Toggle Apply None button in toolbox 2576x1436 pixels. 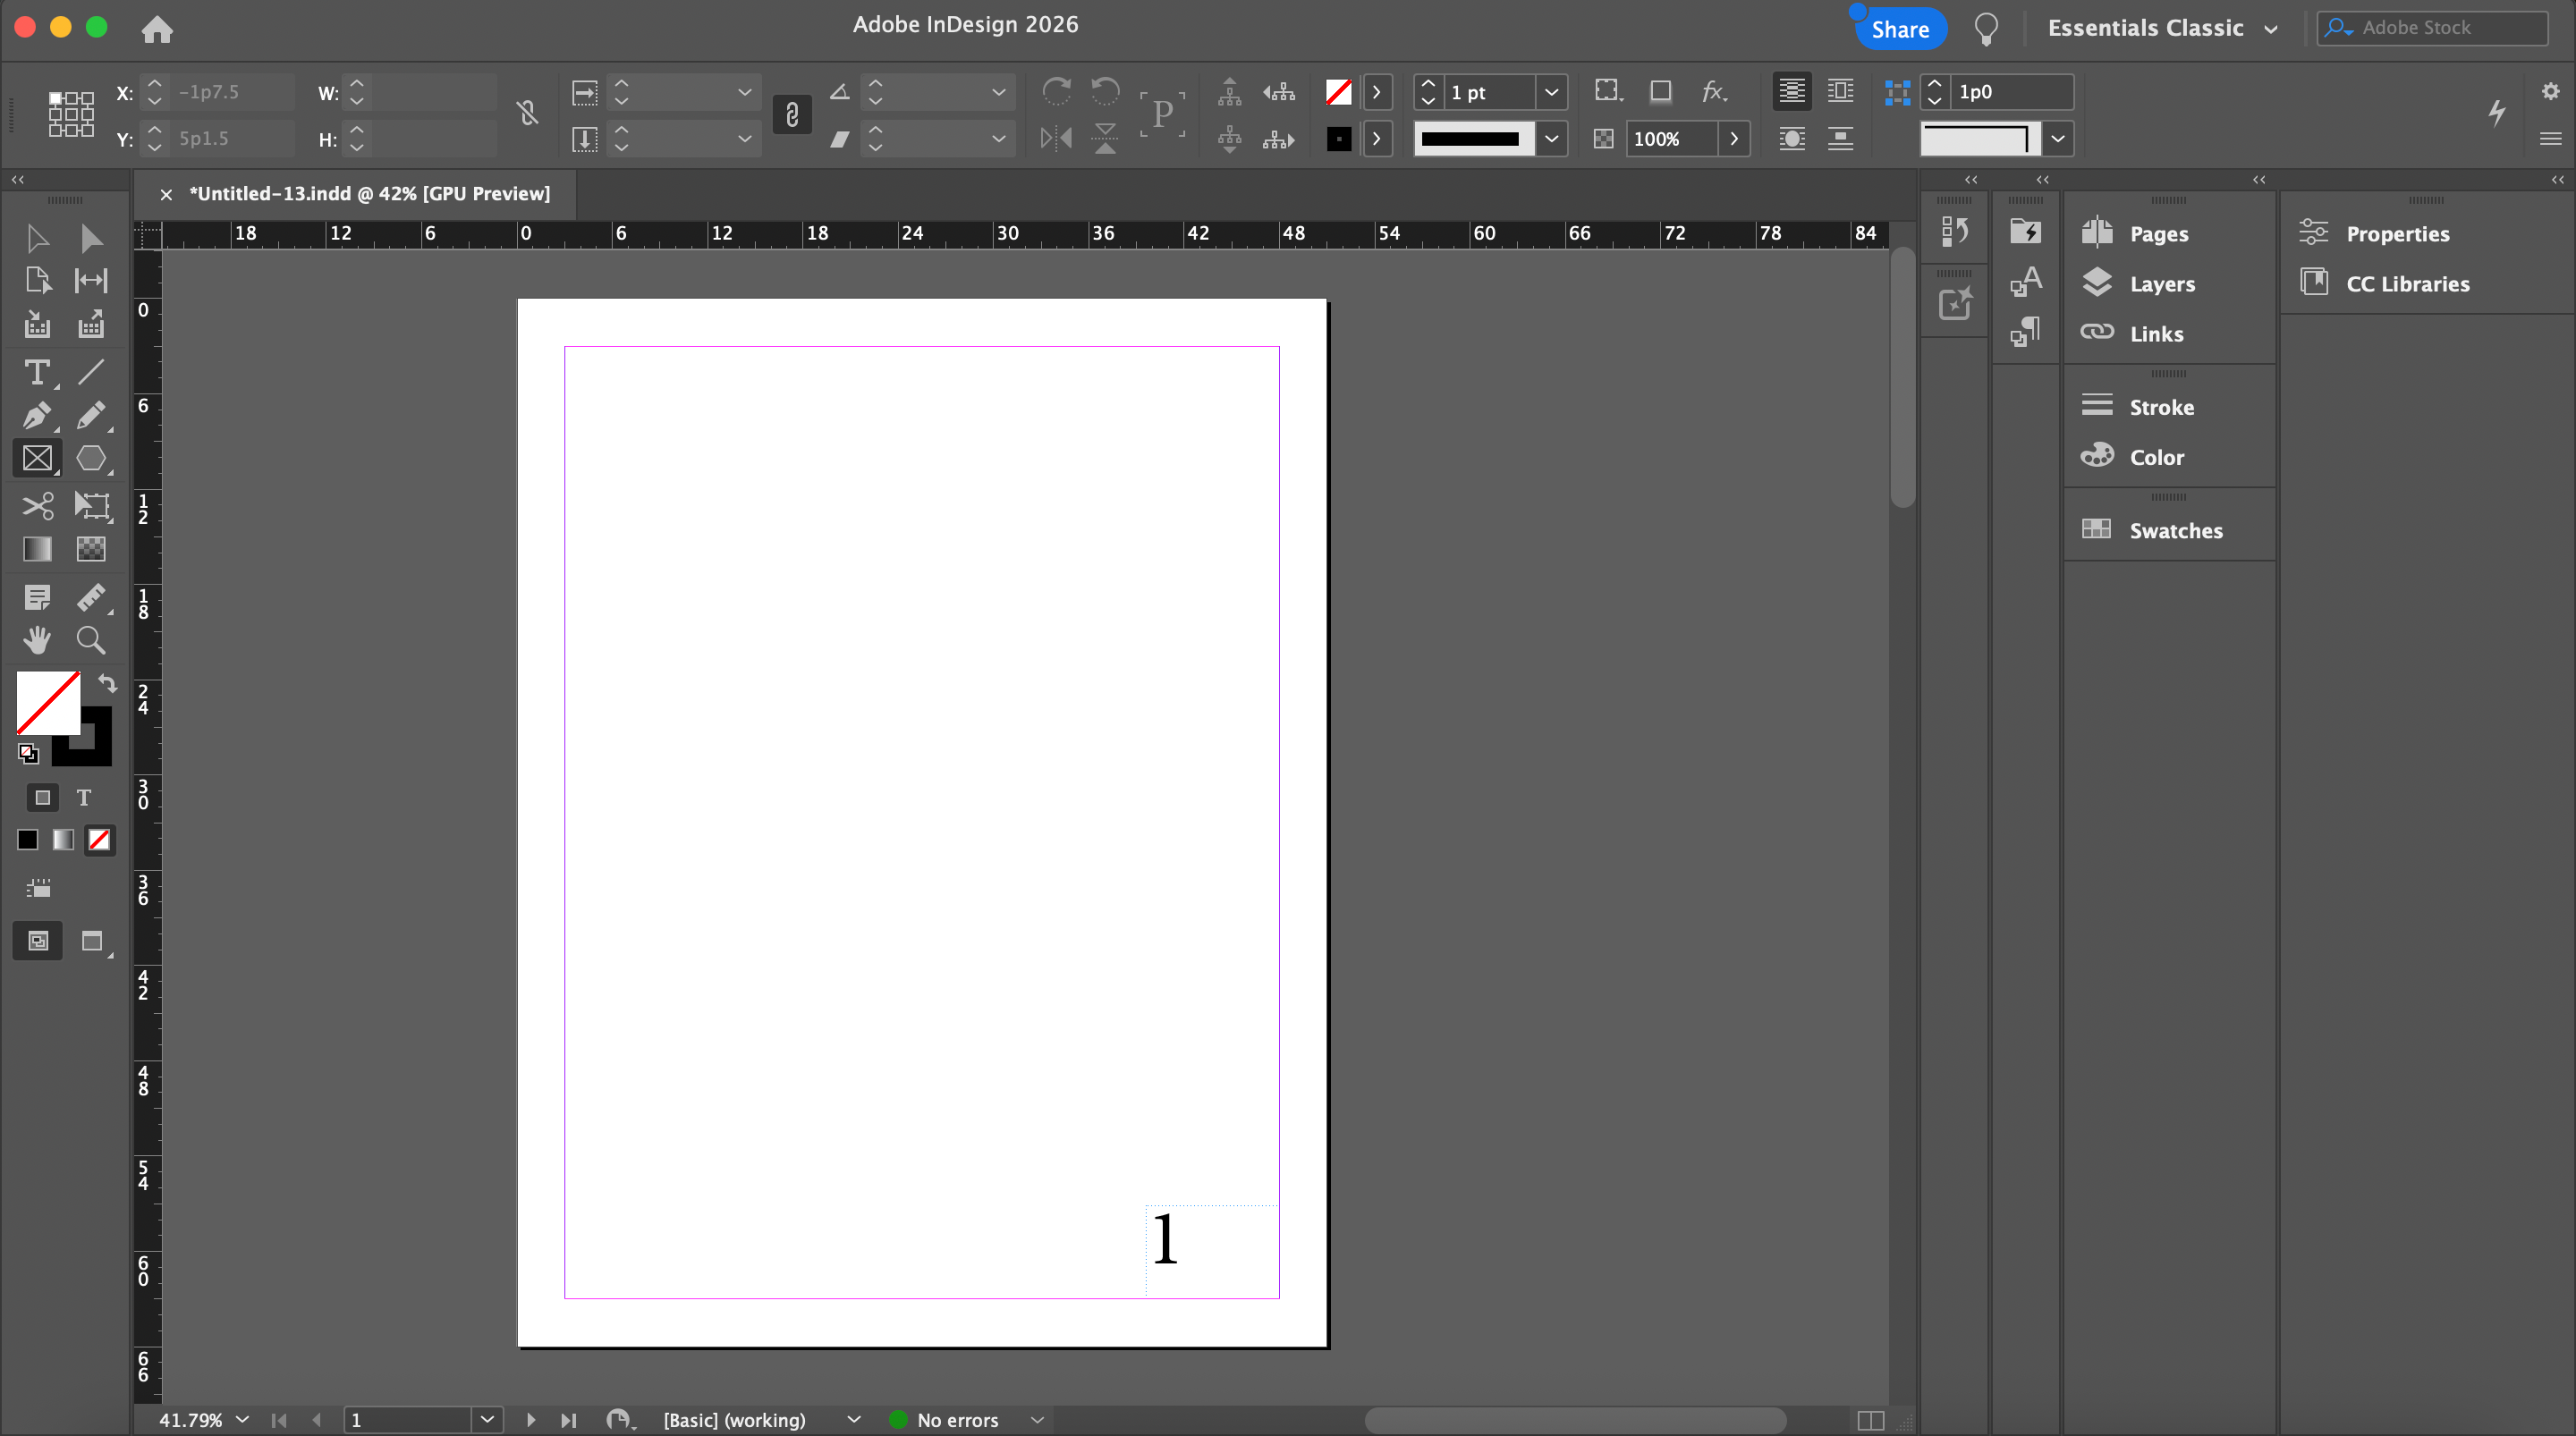99,840
